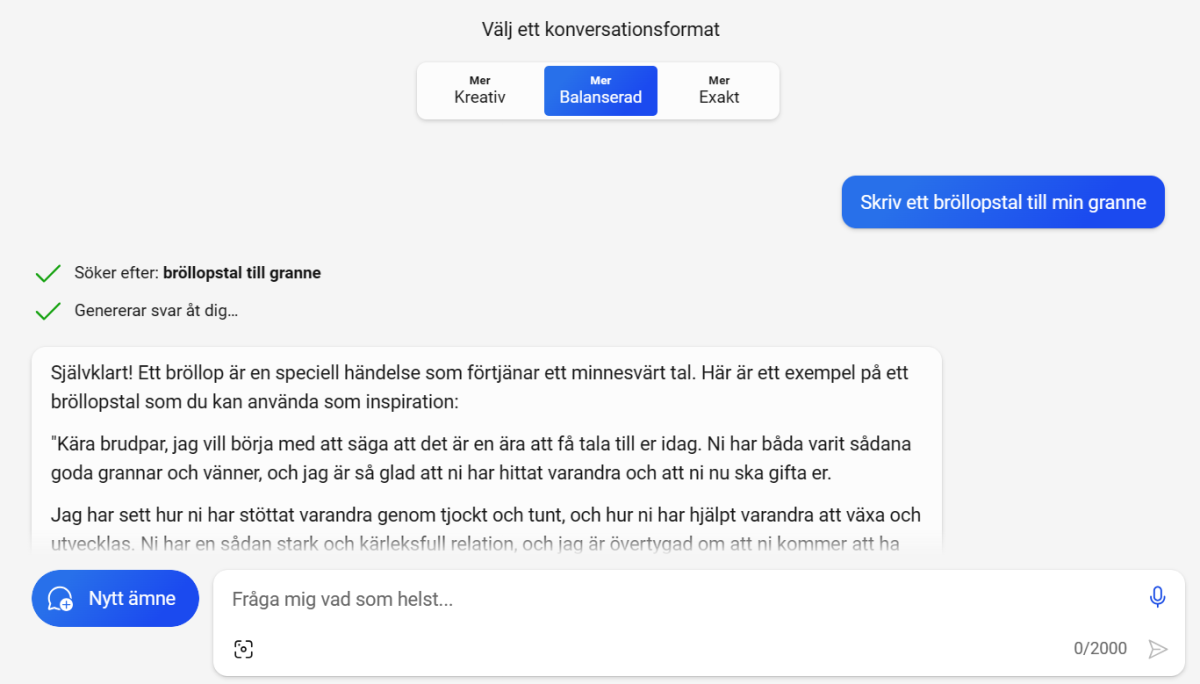Click the microphone icon for voice input
This screenshot has width=1200, height=684.
pos(1157,596)
